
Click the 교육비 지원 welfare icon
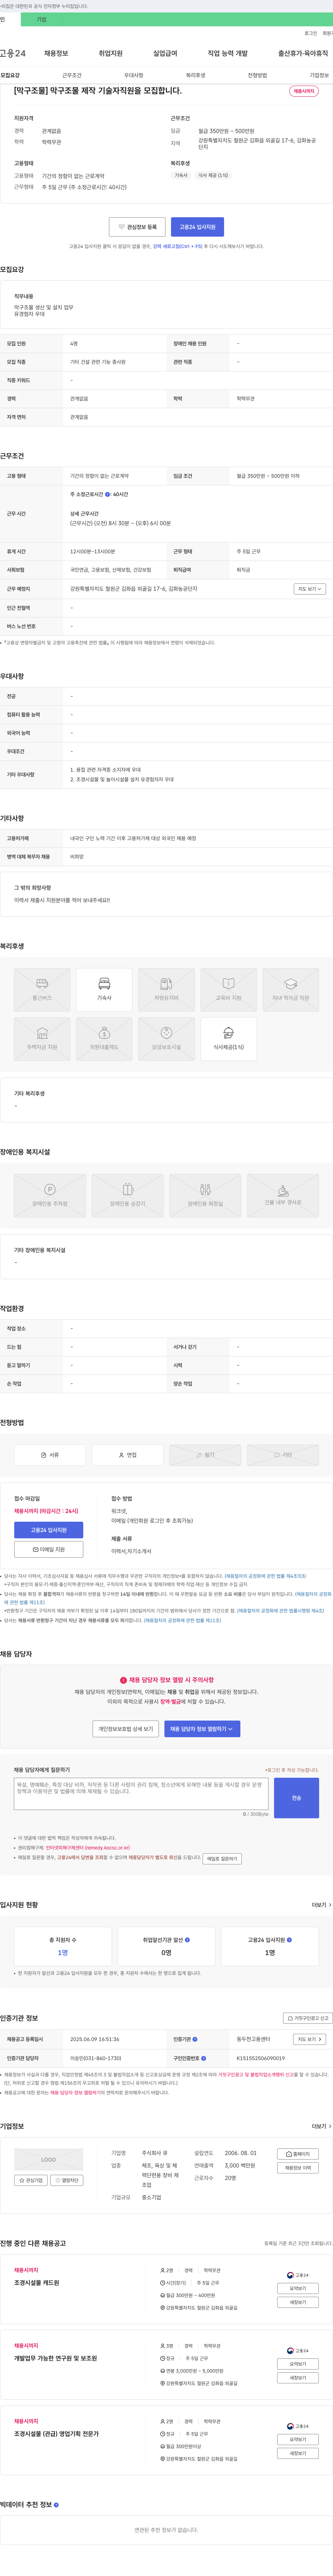click(228, 989)
